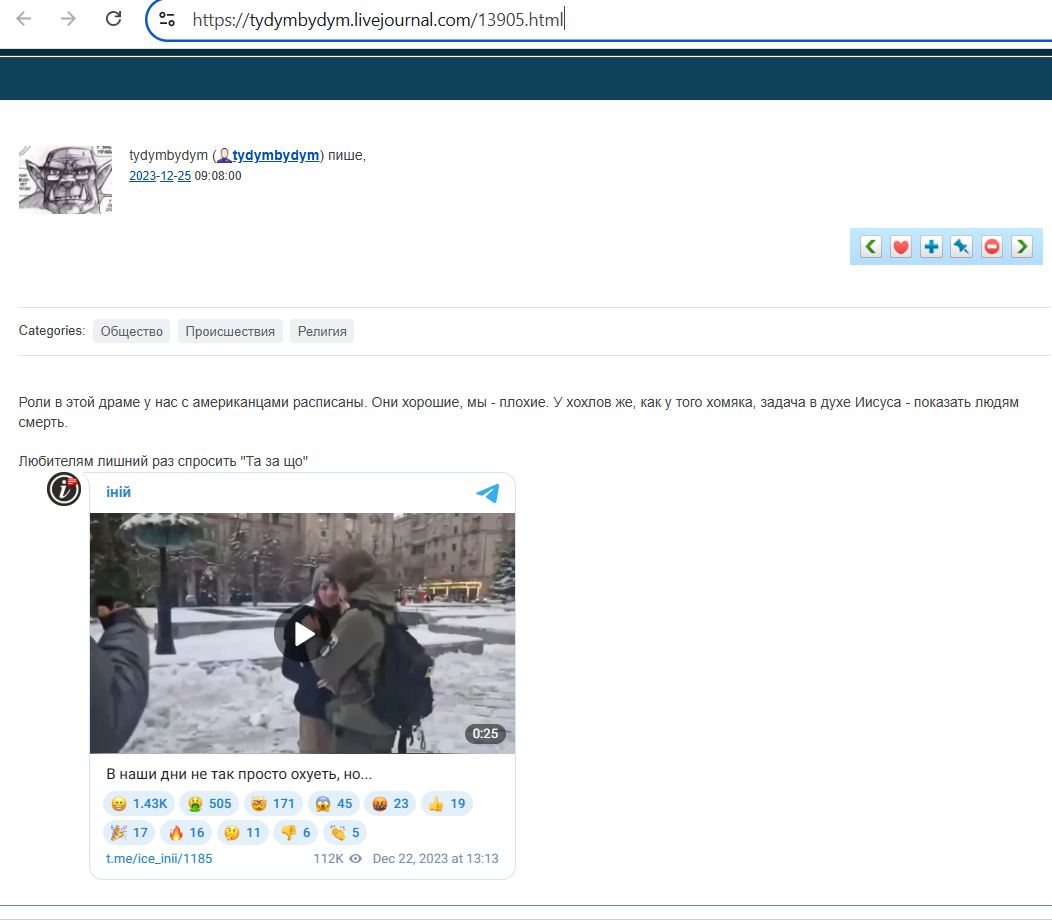Reload the page in the browser
Viewport: 1052px width, 920px height.
point(114,19)
